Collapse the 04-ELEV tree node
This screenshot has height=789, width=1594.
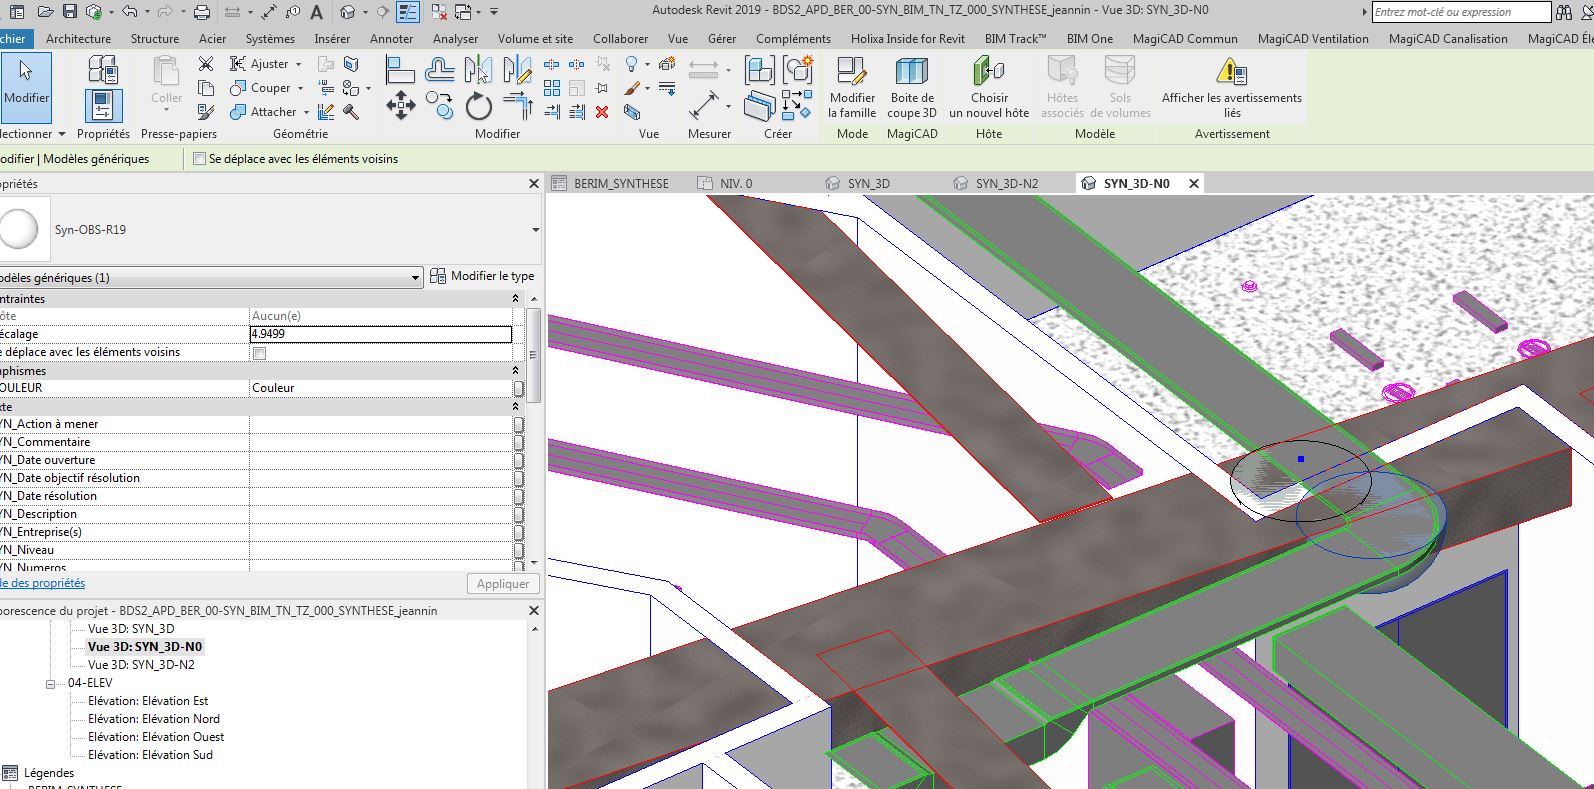coord(50,684)
